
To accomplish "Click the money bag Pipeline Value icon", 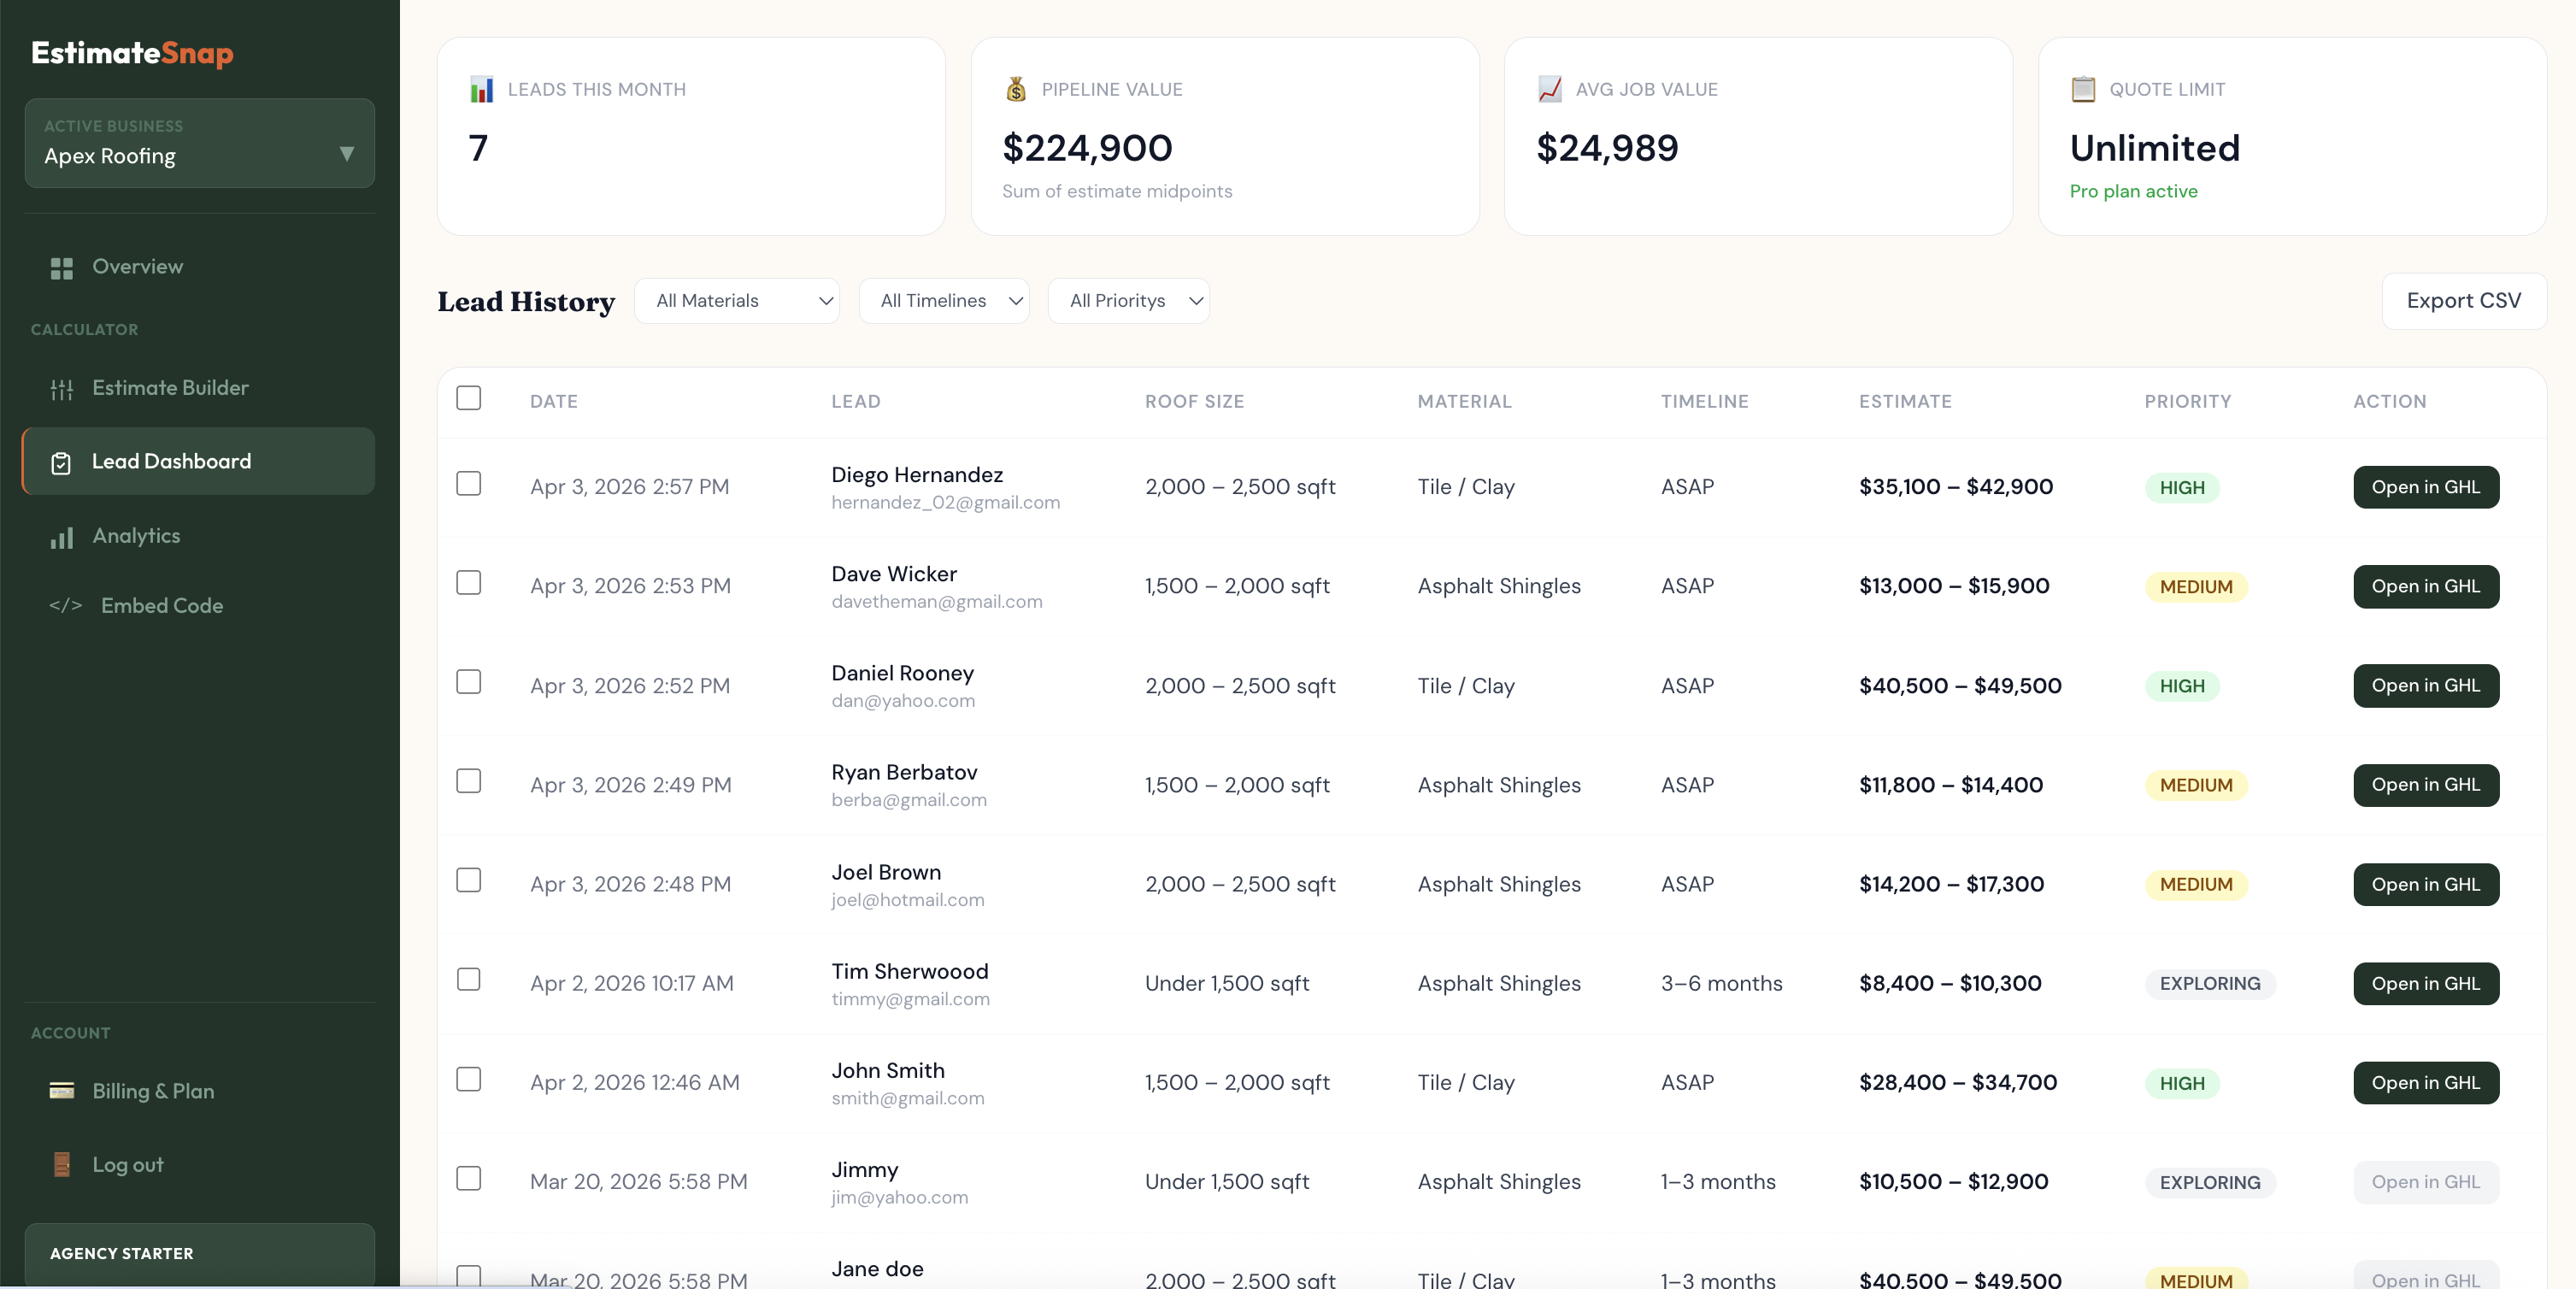I will (x=1016, y=88).
